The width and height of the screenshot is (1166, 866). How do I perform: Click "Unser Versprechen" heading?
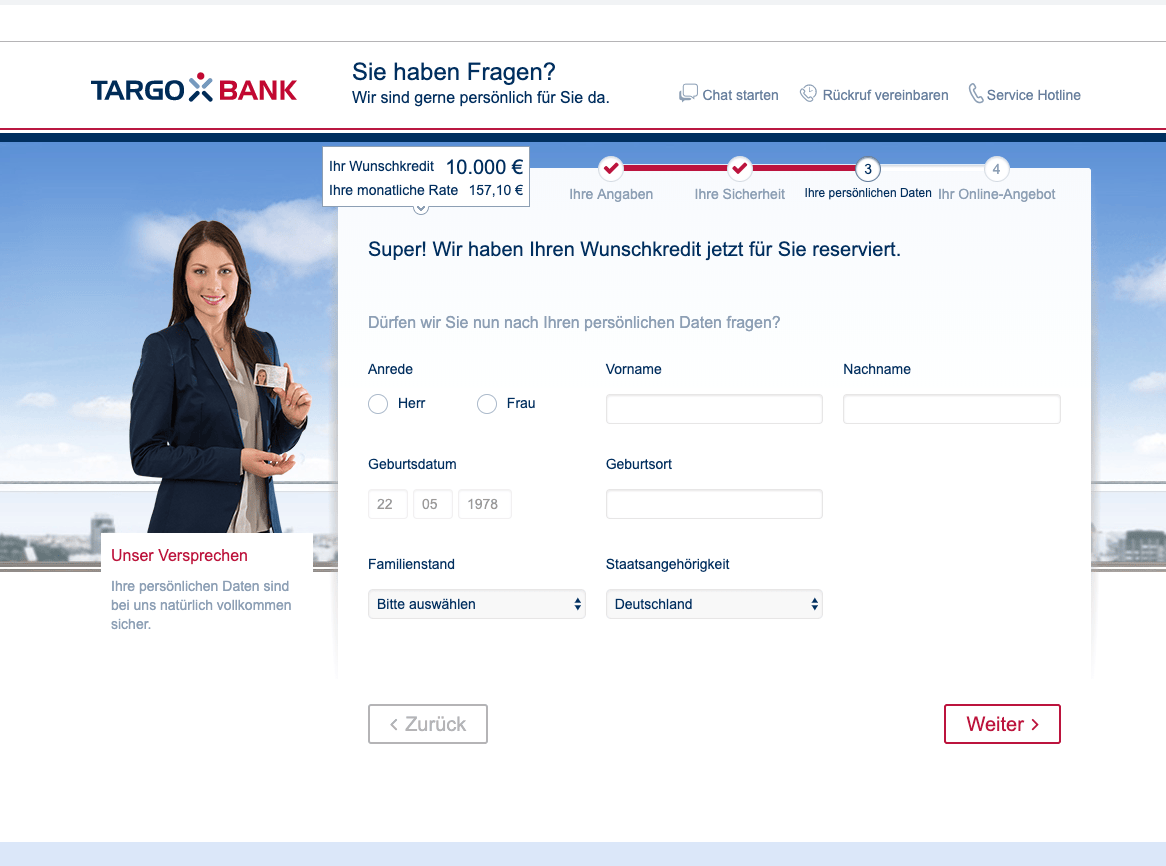(x=179, y=555)
